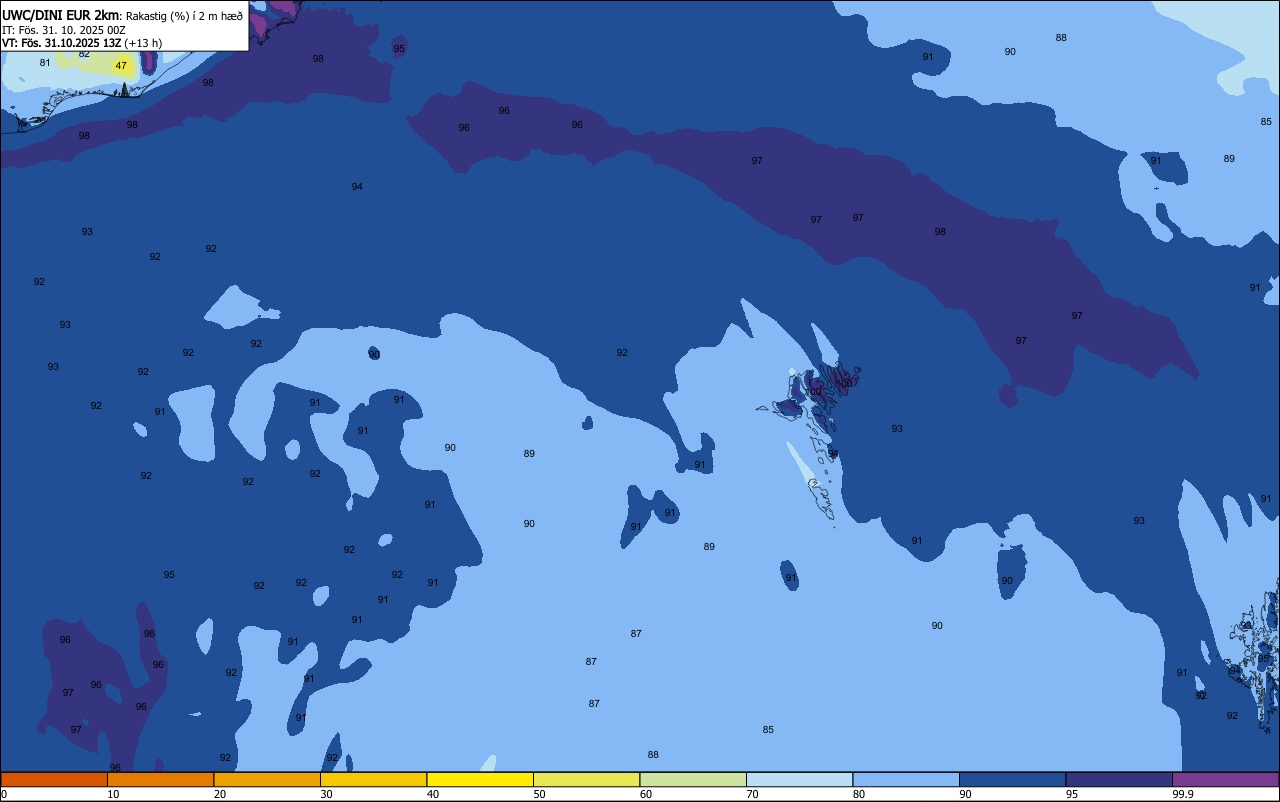Viewport: 1280px width, 802px height.
Task: Click the '(+13 h)' forecast offset text
Action: coord(143,43)
